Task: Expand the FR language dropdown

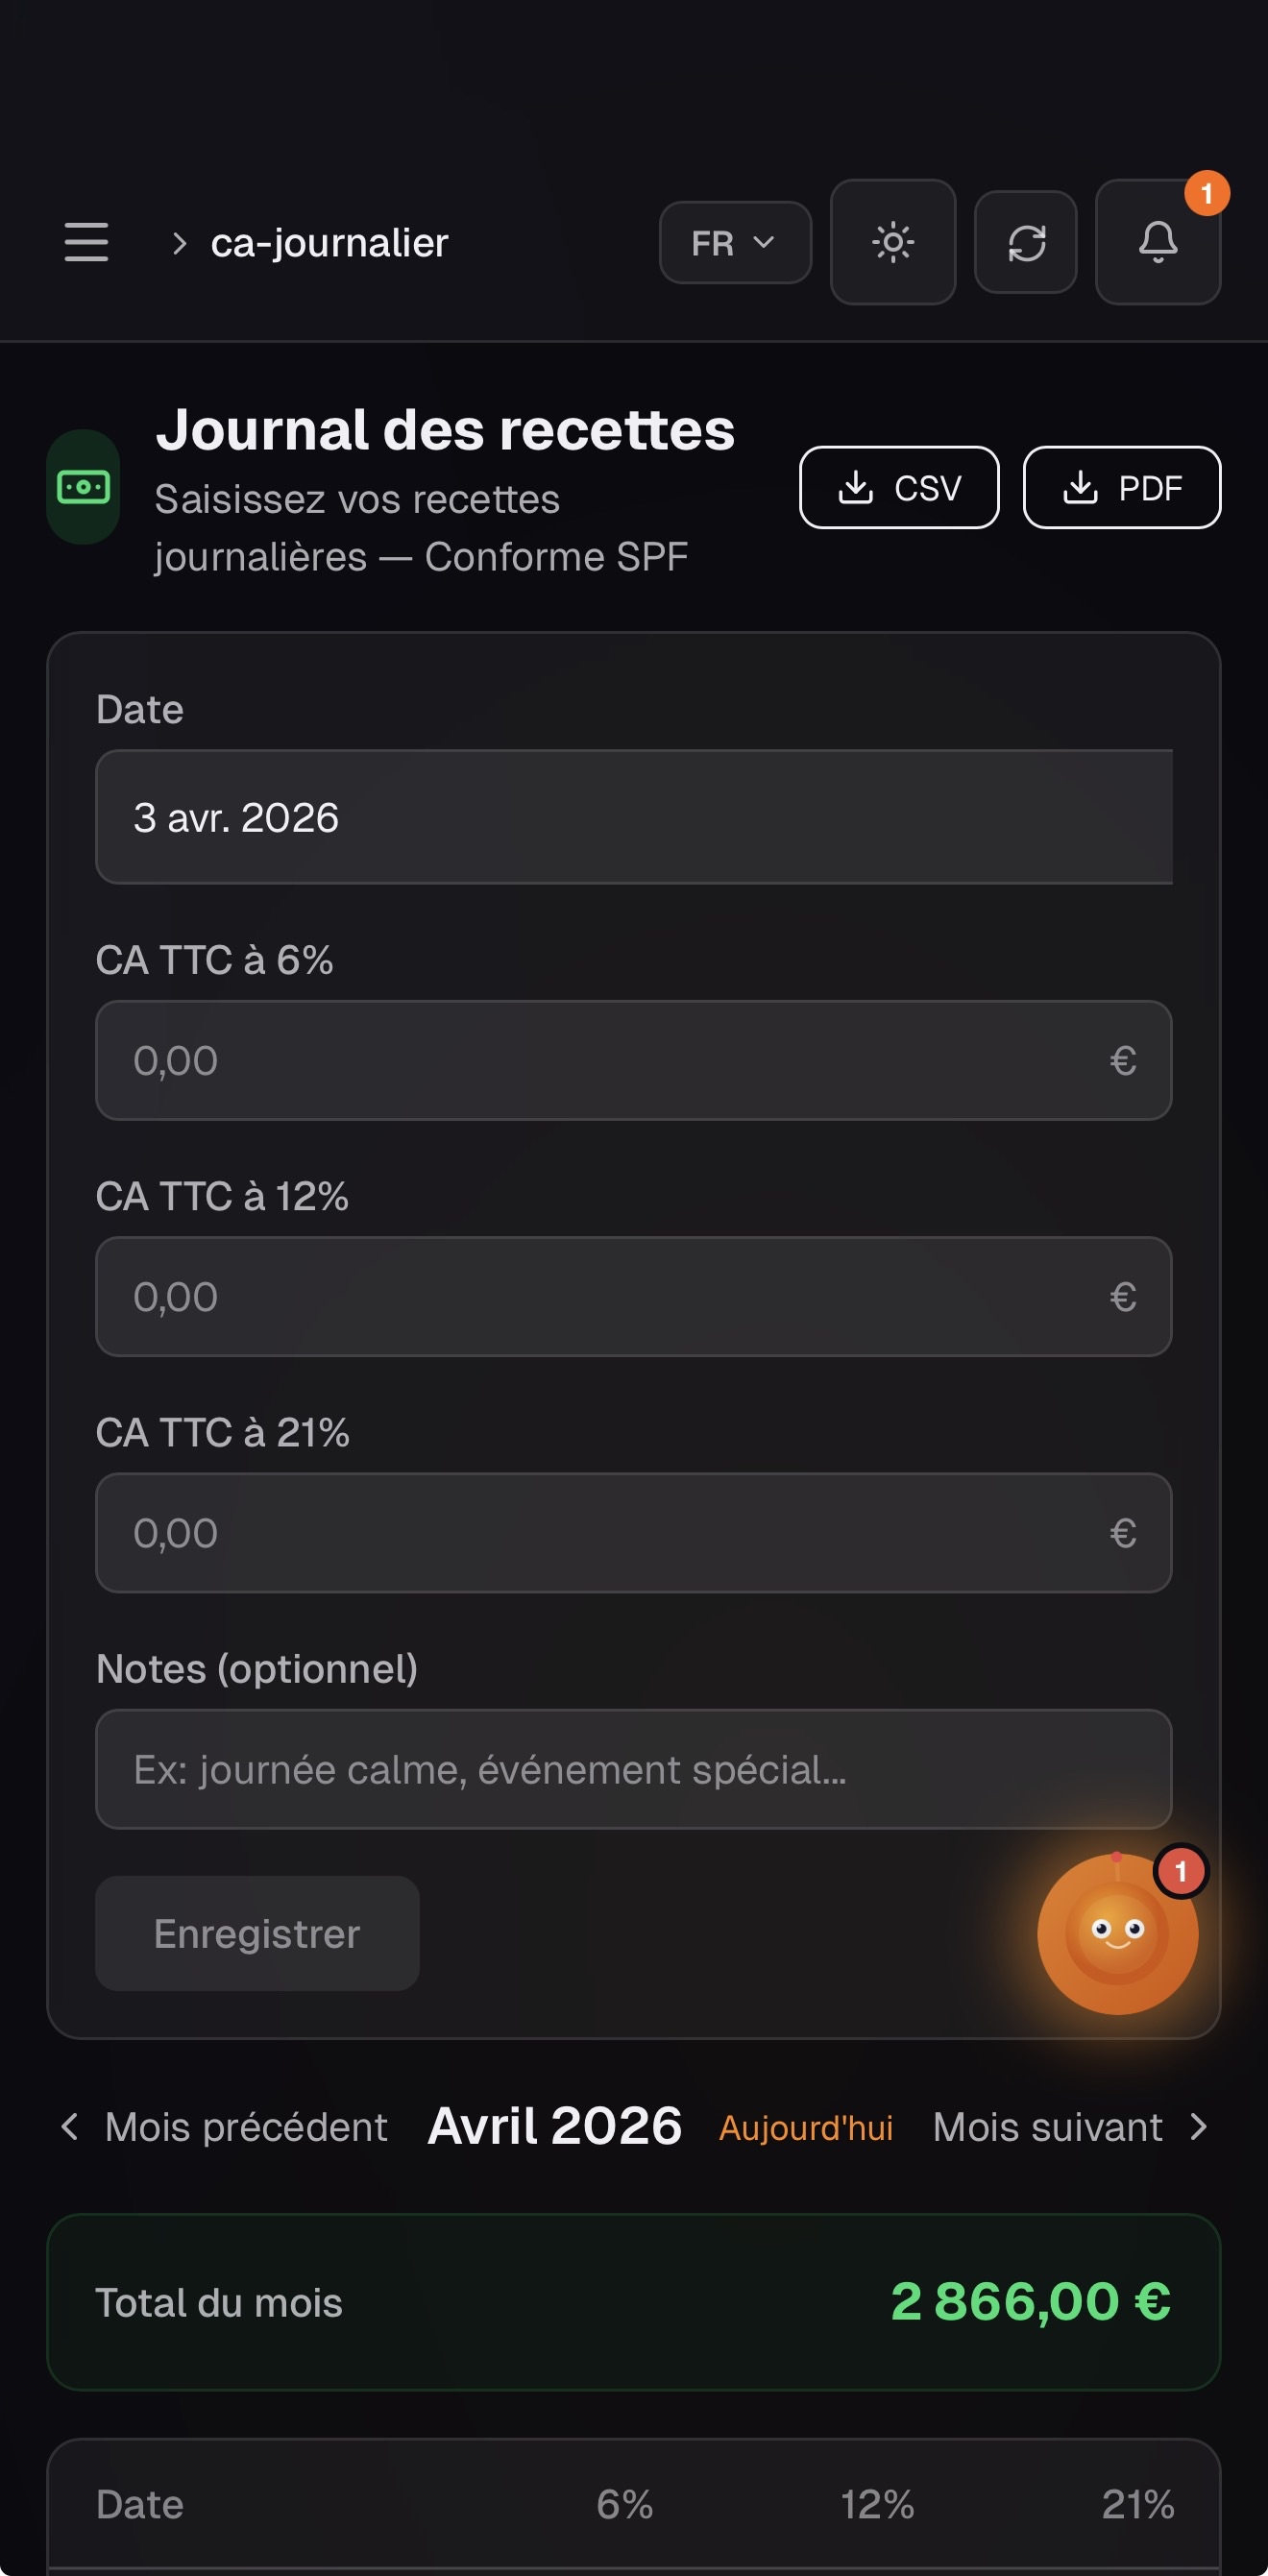Action: click(734, 243)
